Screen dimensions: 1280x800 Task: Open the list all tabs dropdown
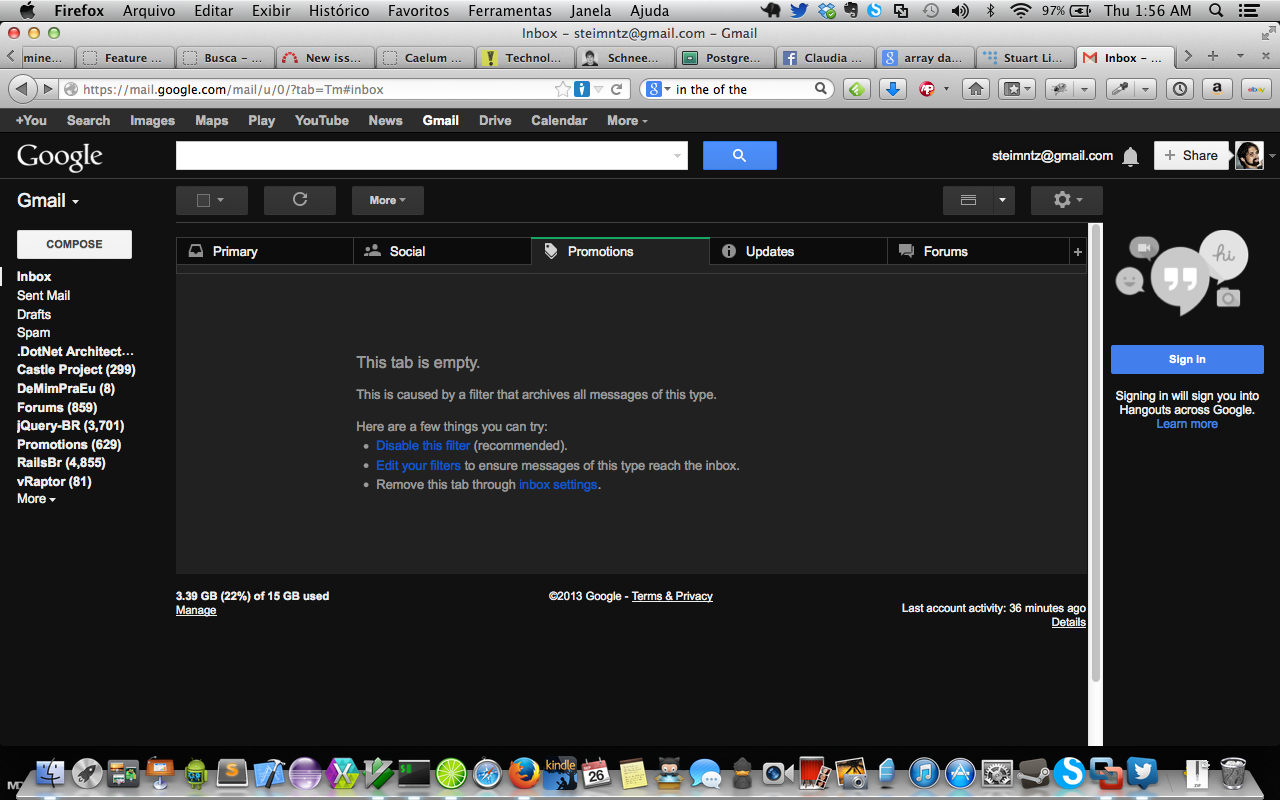(1240, 56)
